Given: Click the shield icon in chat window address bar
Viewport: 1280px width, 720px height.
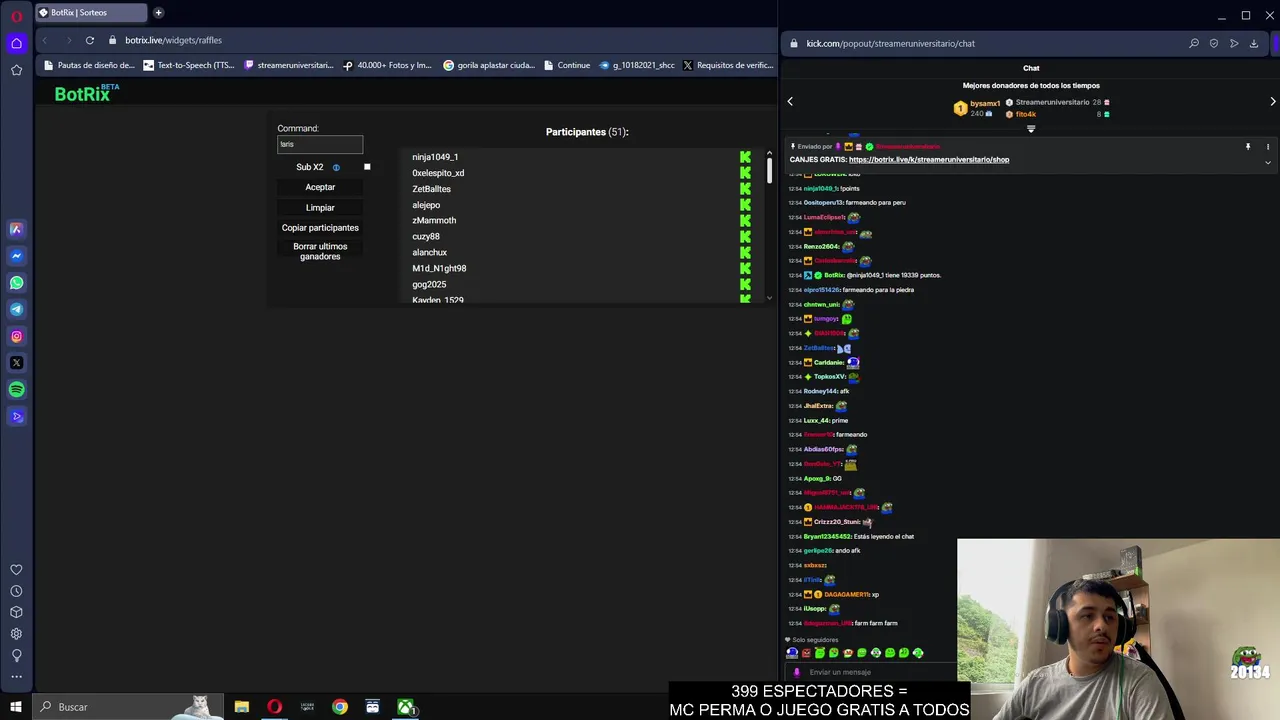Looking at the screenshot, I should tap(1214, 44).
